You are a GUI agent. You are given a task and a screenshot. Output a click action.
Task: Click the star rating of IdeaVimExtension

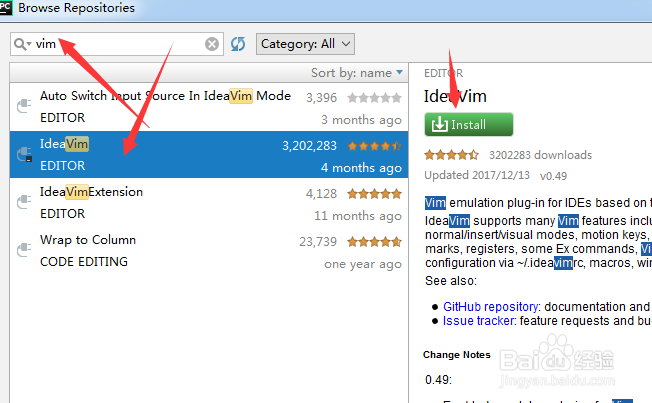(x=375, y=194)
